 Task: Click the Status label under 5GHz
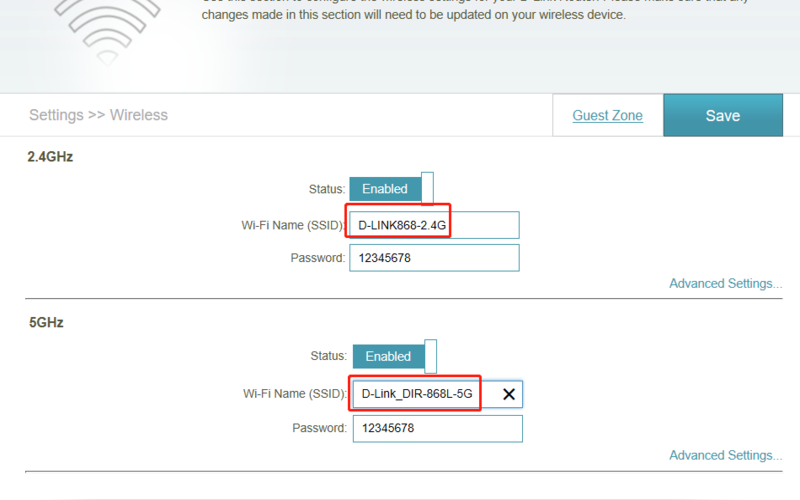(x=329, y=356)
